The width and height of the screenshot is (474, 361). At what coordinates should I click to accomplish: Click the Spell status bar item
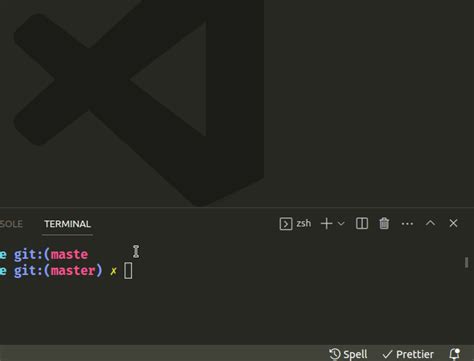point(348,354)
